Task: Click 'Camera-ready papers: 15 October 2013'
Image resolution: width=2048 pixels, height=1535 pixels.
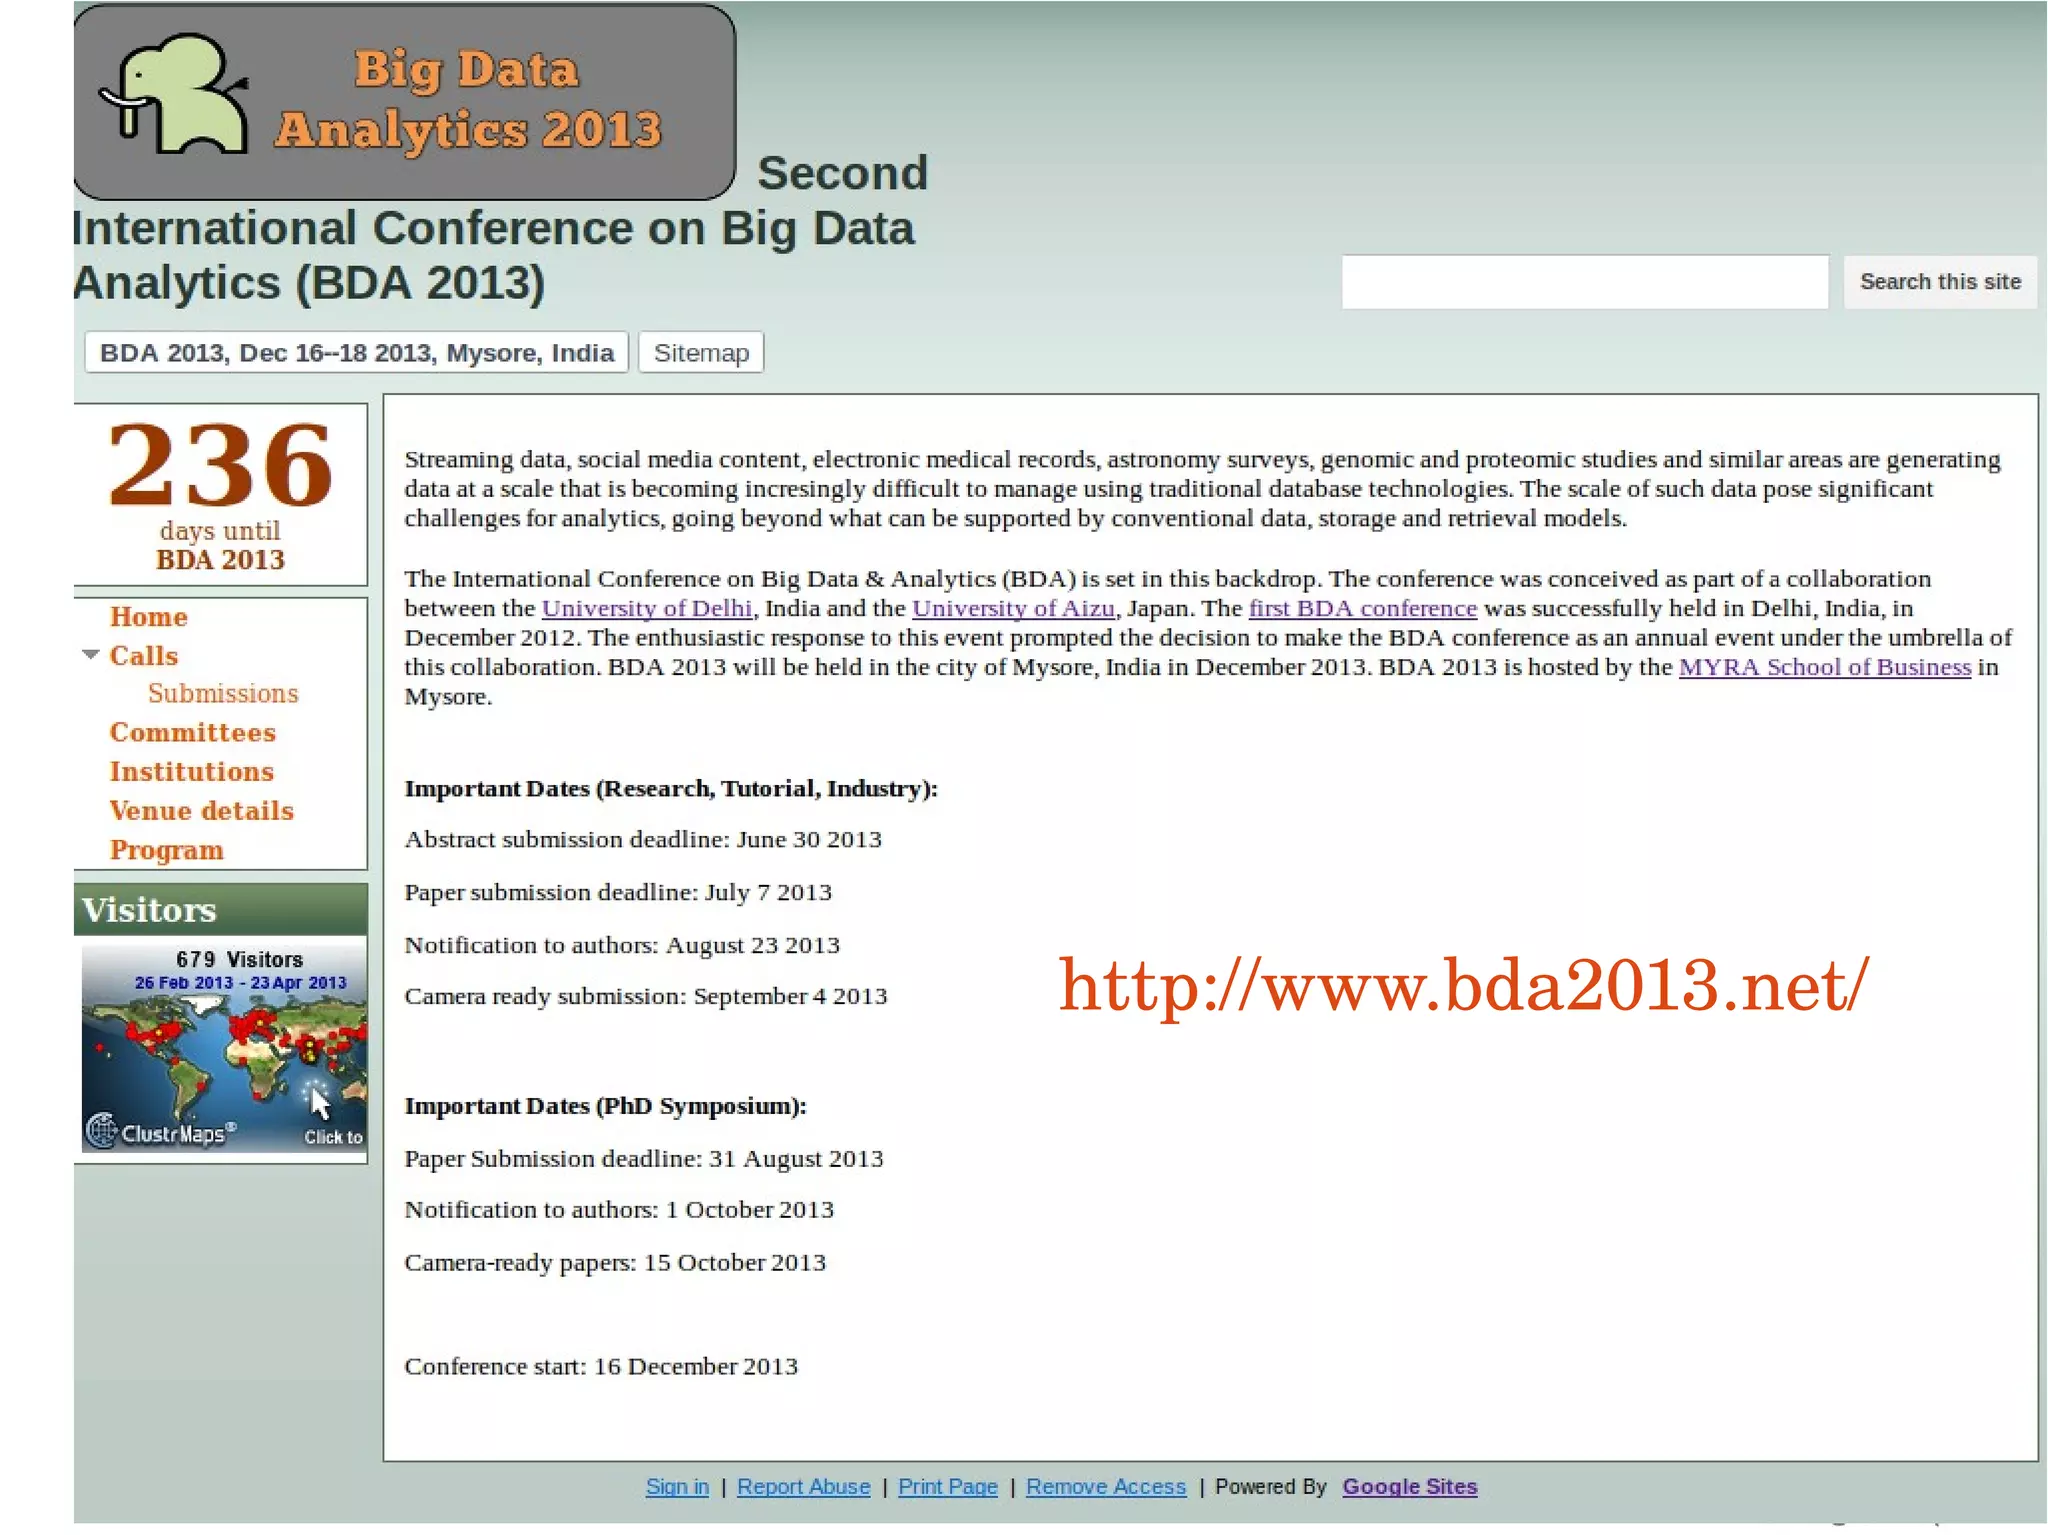Action: coord(615,1263)
